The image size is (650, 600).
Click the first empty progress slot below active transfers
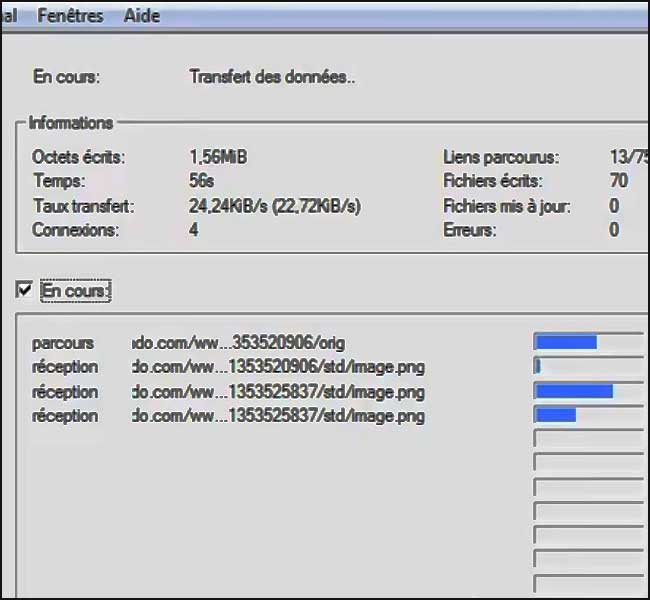(590, 439)
